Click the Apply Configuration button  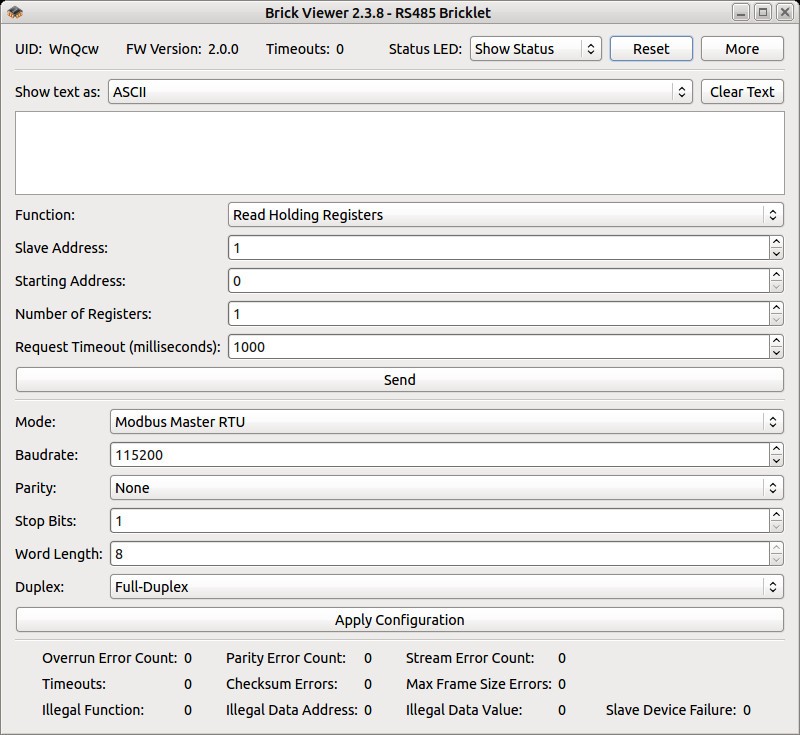pyautogui.click(x=399, y=620)
